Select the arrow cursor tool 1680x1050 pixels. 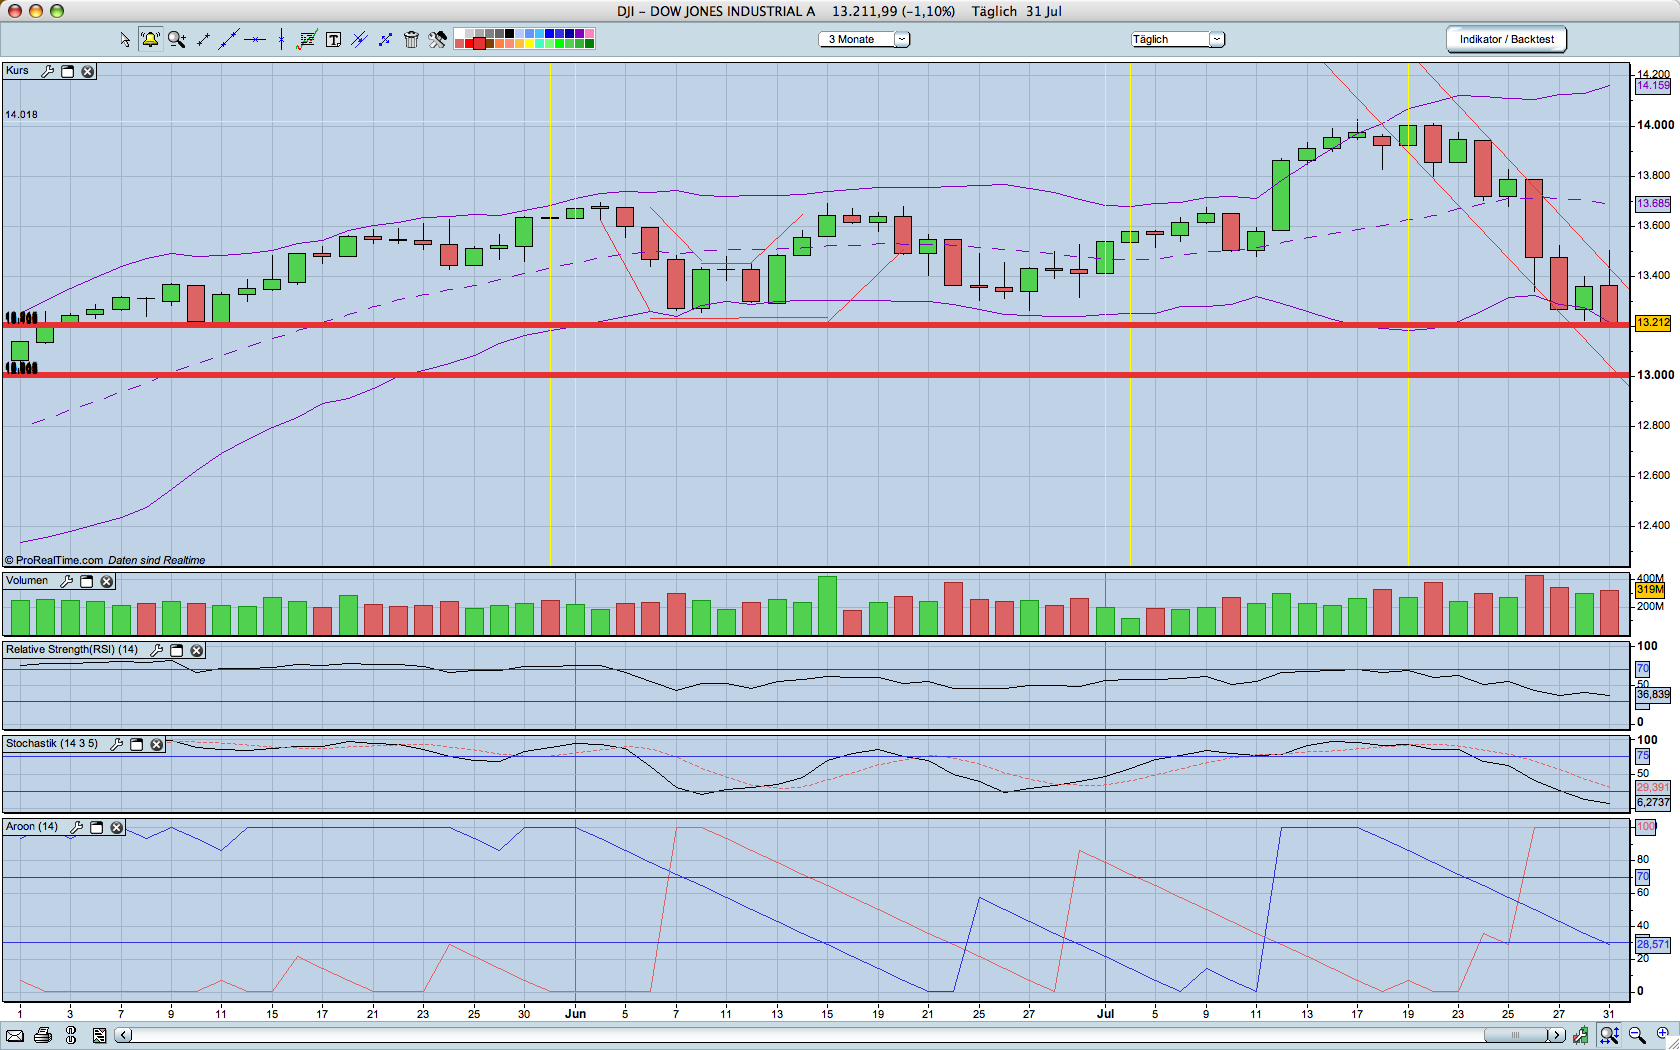coord(124,40)
